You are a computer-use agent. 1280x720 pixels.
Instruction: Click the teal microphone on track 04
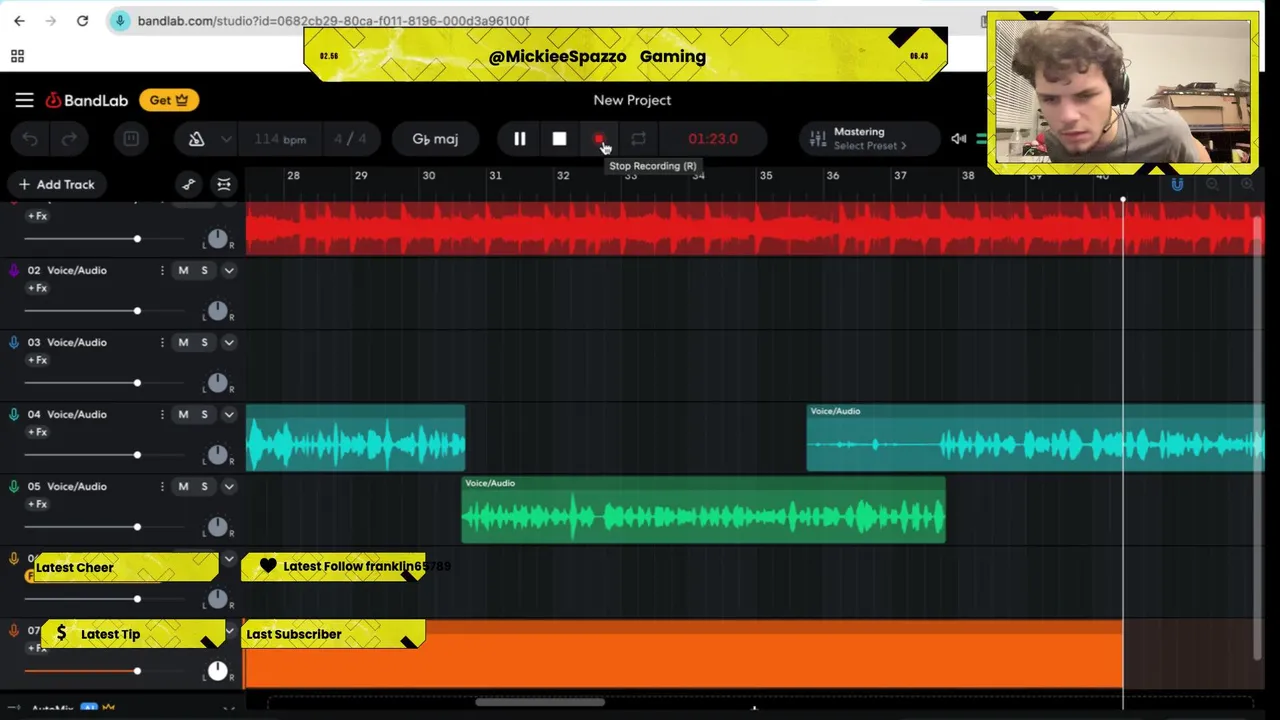[14, 414]
